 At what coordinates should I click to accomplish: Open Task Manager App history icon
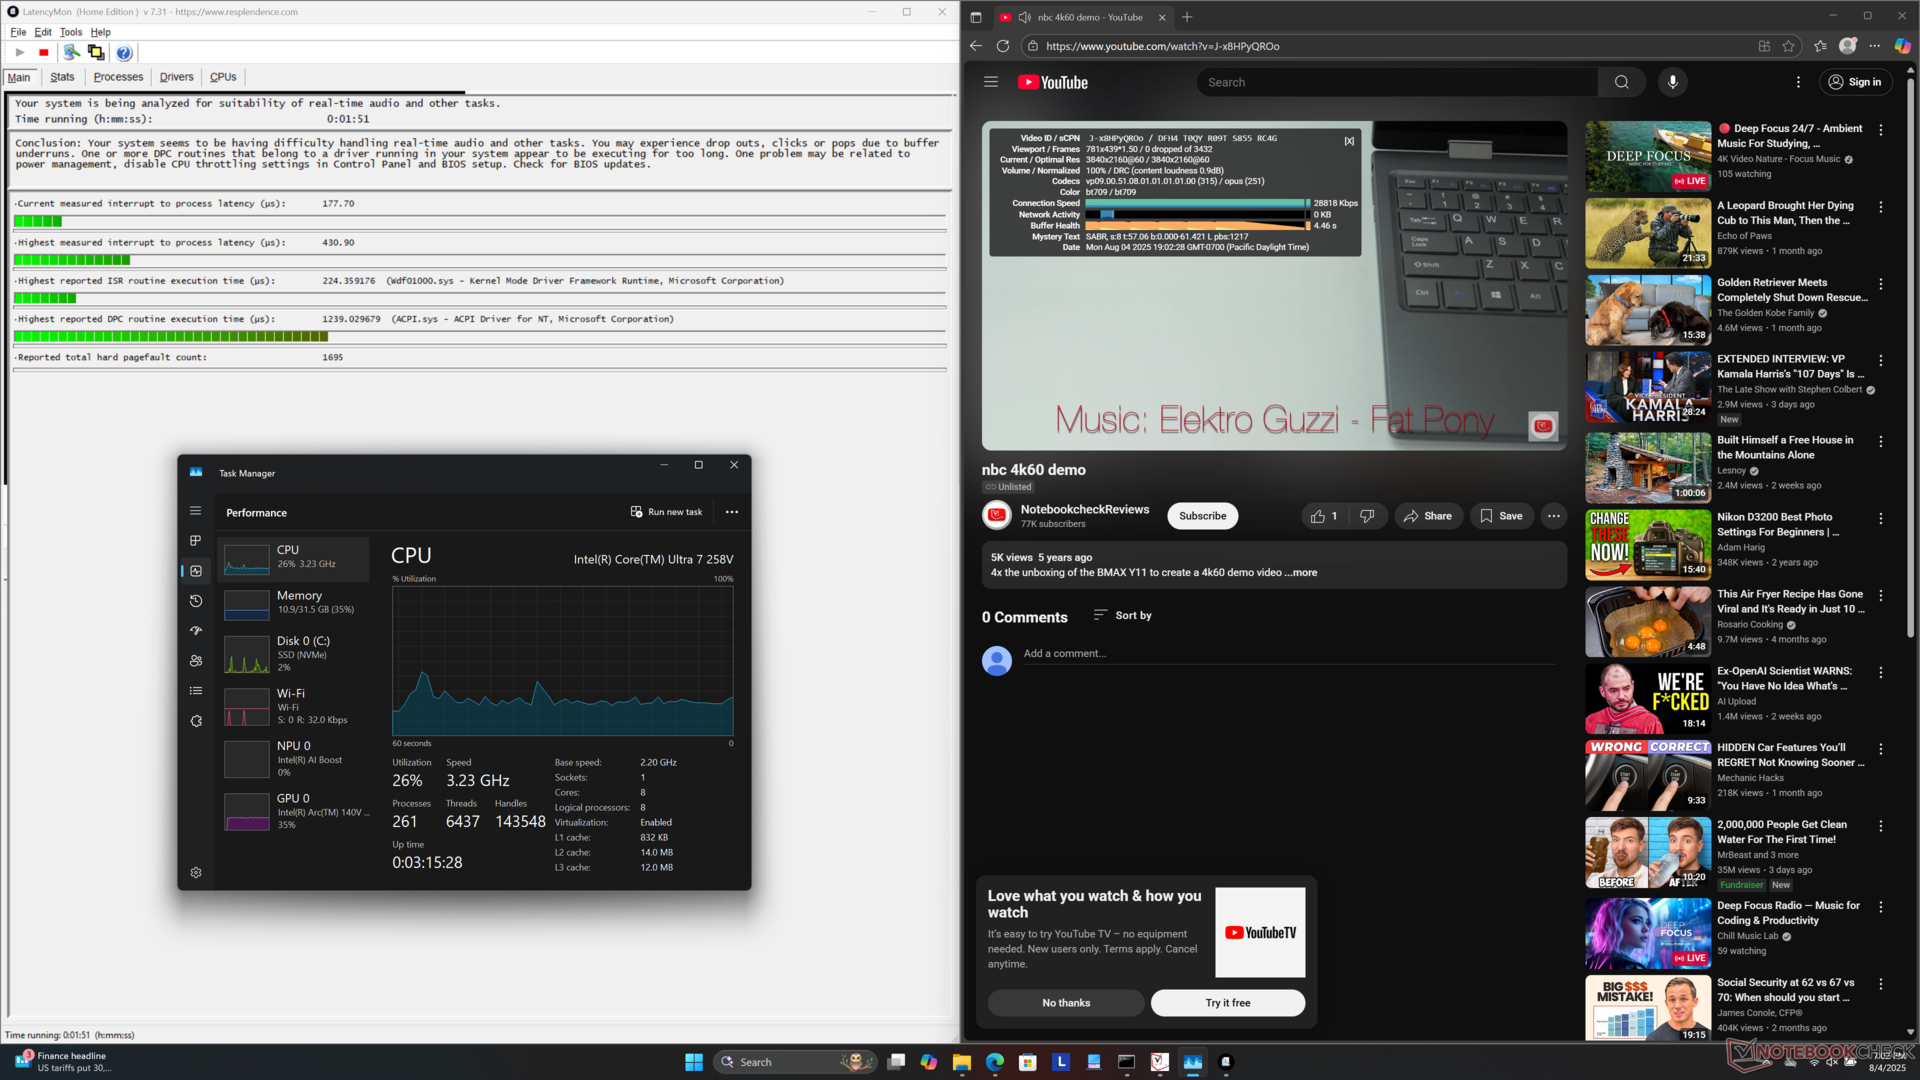[196, 601]
